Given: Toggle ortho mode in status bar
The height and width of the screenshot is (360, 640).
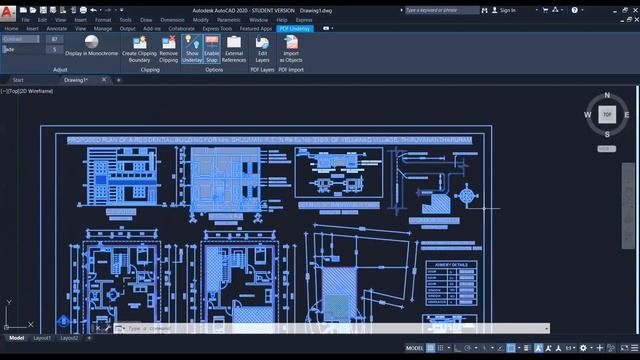Looking at the screenshot, I should (458, 348).
